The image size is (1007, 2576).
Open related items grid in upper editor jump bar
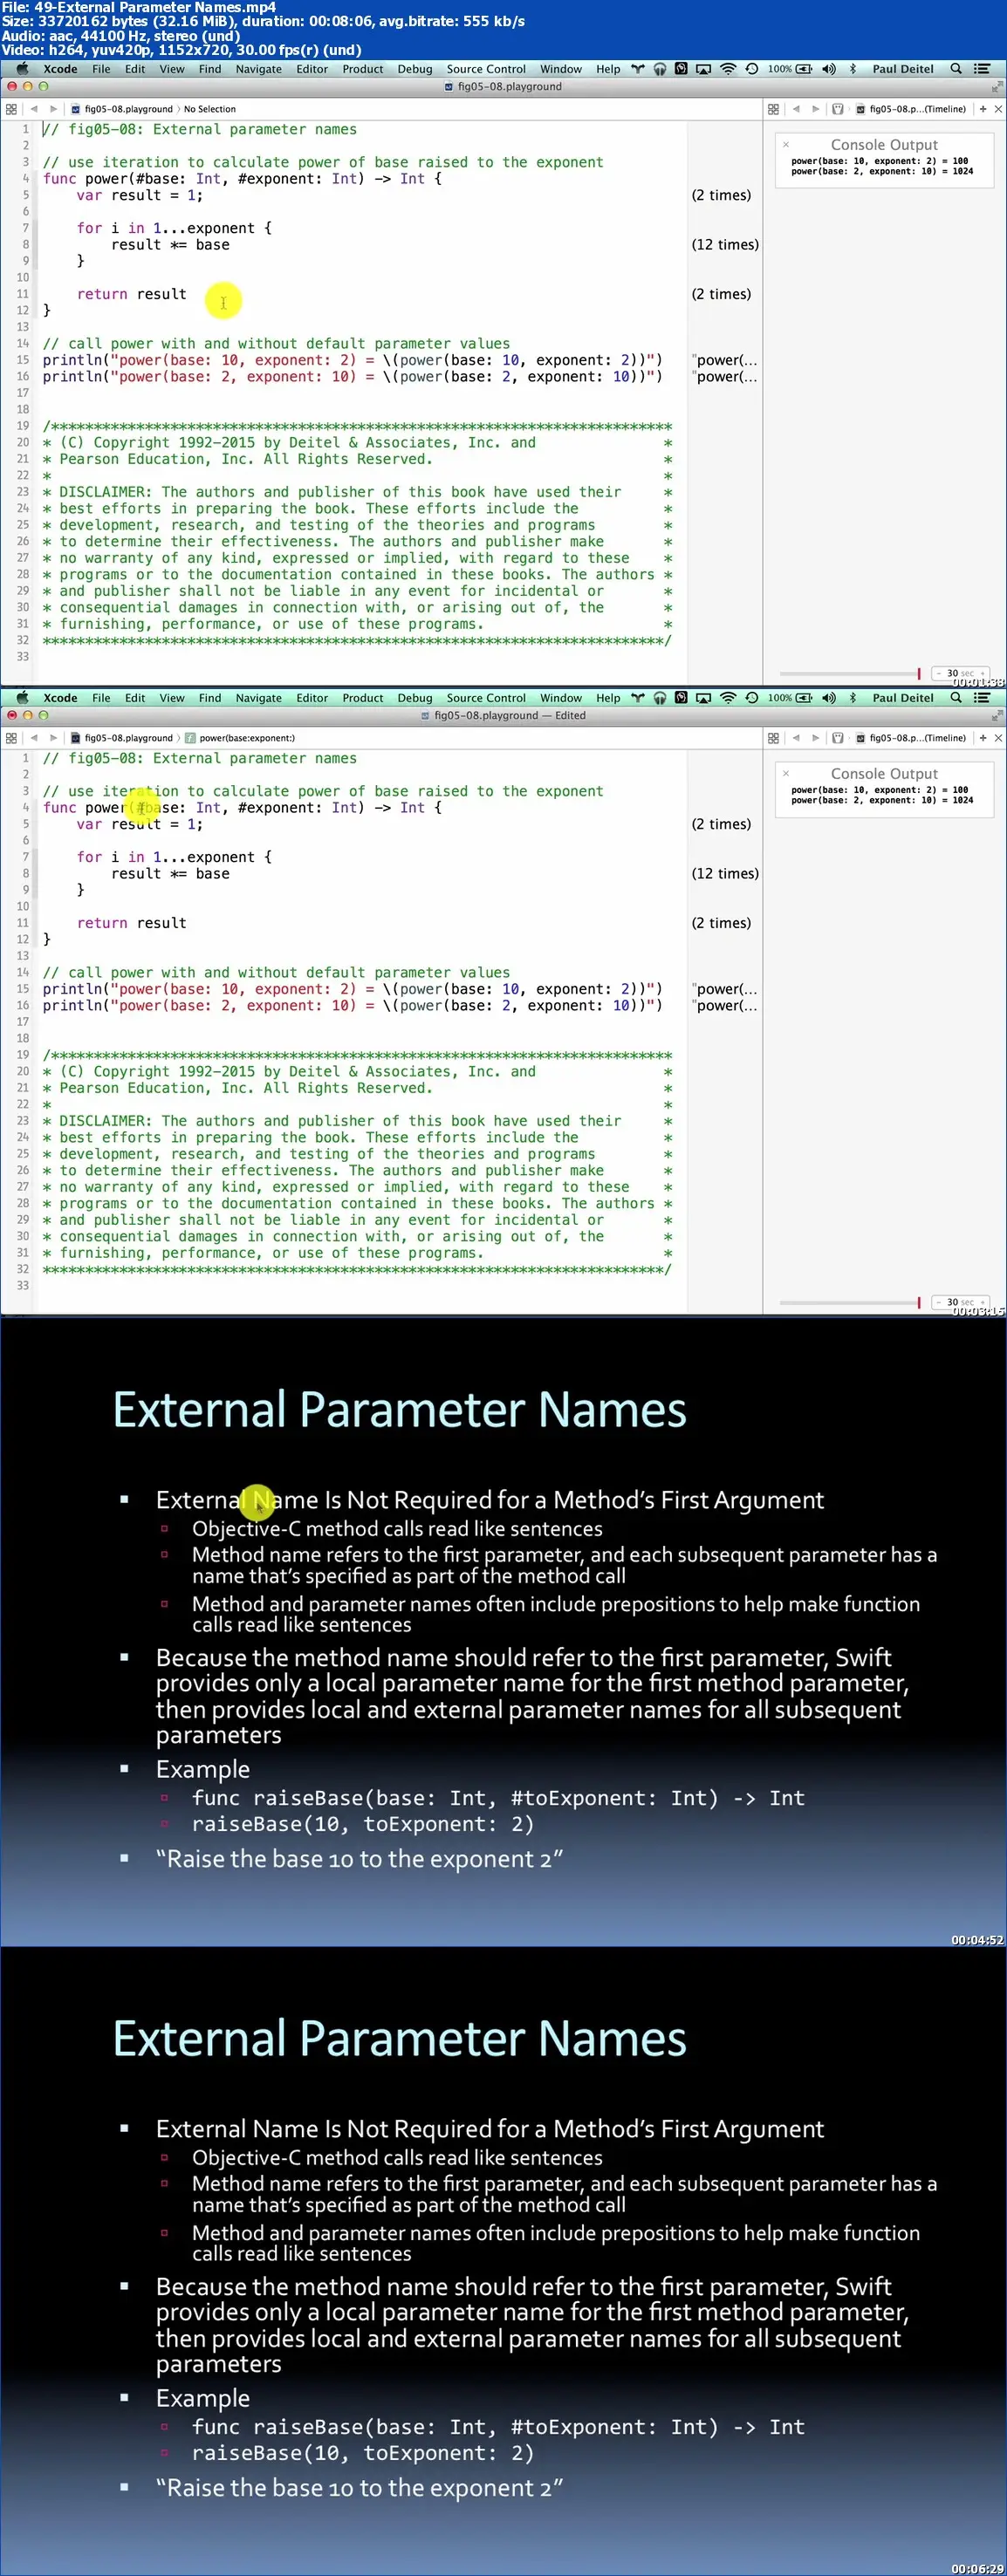[x=11, y=109]
